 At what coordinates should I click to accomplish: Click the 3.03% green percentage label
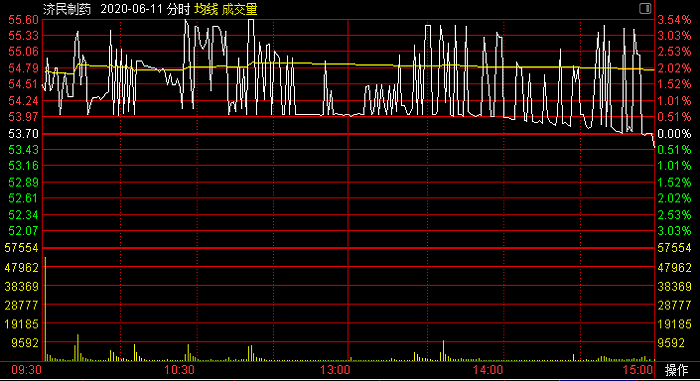click(674, 231)
